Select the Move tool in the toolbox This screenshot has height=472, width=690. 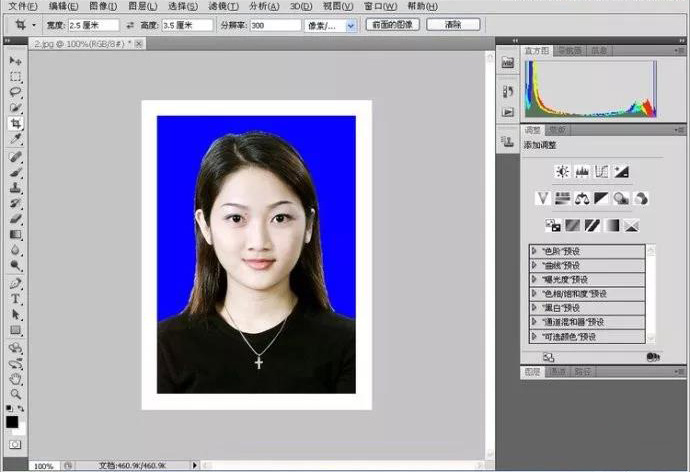click(x=16, y=61)
